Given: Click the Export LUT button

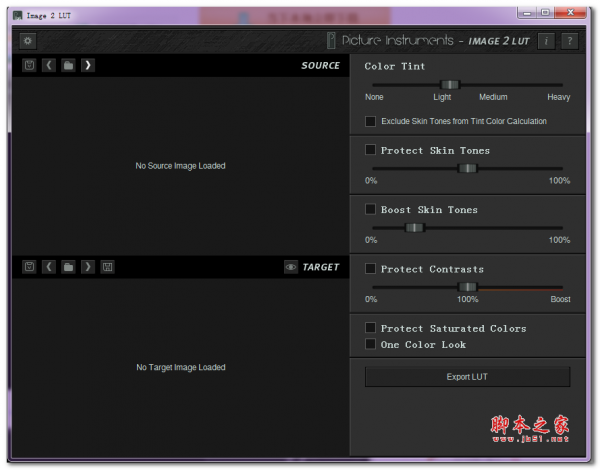Looking at the screenshot, I should click(467, 377).
